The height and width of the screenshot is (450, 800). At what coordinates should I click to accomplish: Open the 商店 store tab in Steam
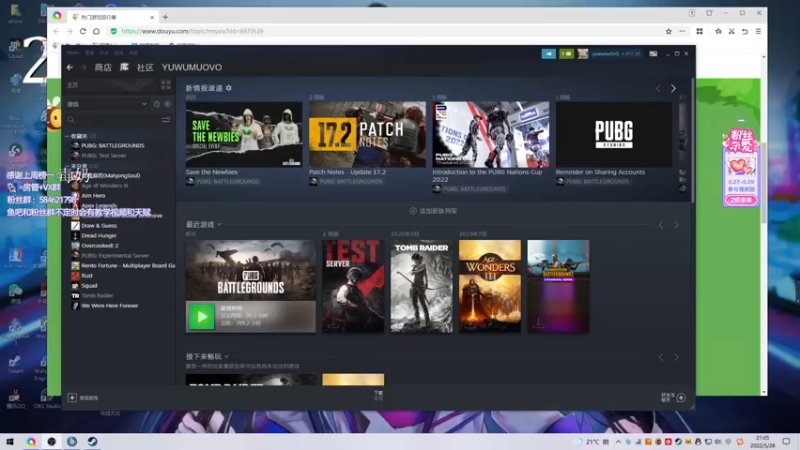pos(103,67)
